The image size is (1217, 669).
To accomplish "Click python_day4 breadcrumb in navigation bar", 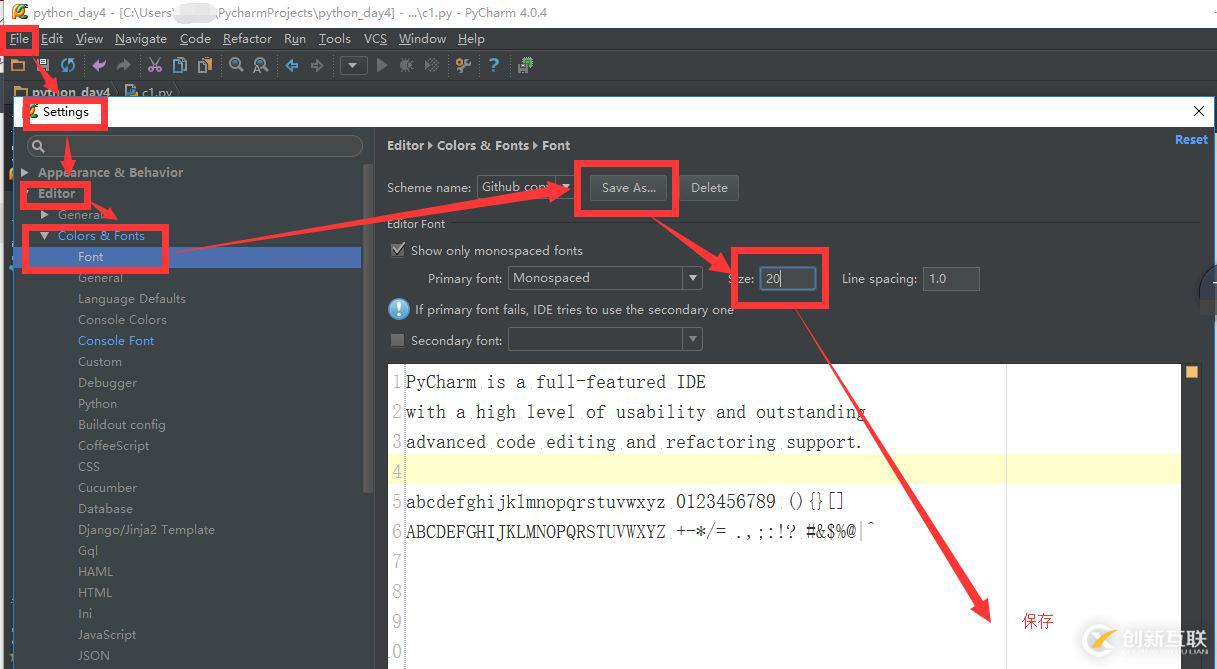I will (x=62, y=92).
